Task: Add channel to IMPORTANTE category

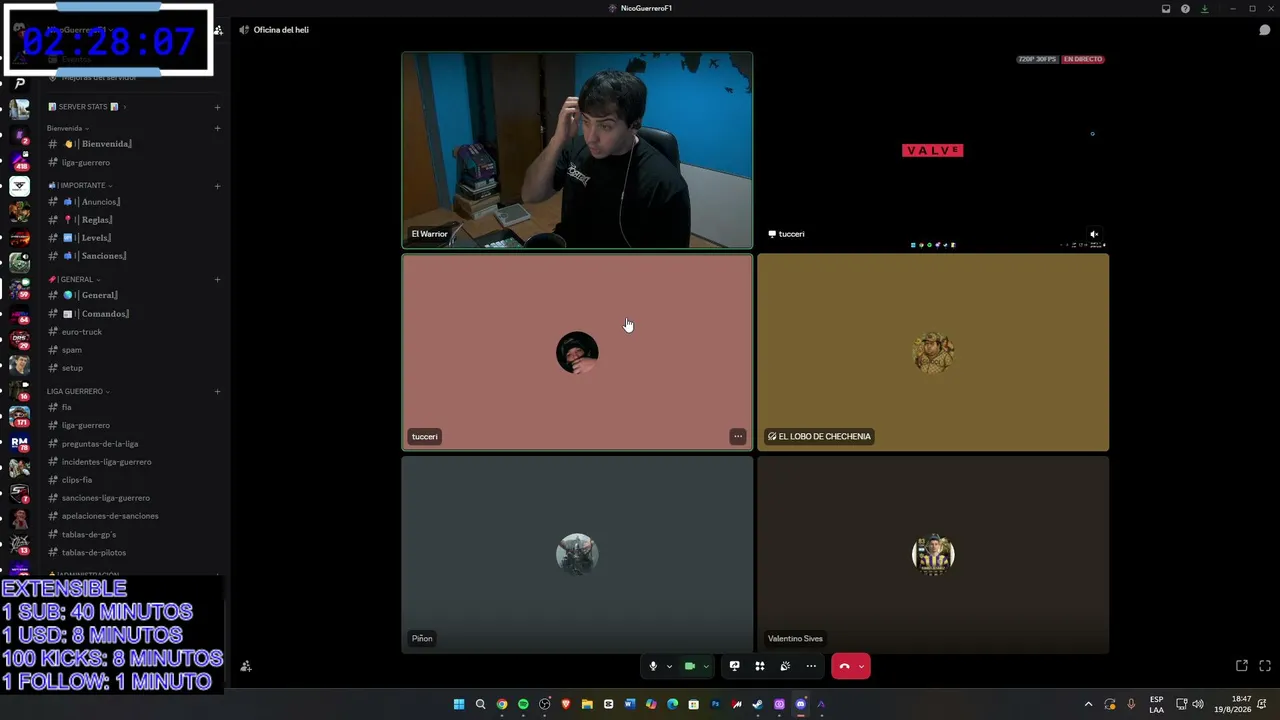Action: (217, 185)
